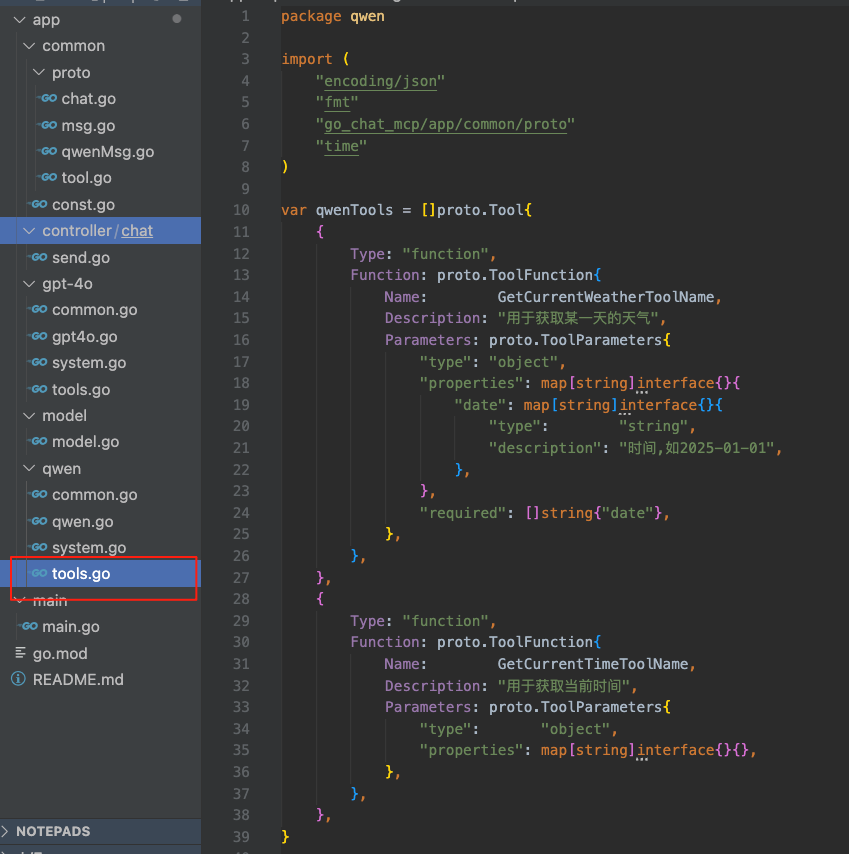The image size is (849, 854).
Task: Follow the go_chat_mcp/app/common/proto import link
Action: pos(445,124)
